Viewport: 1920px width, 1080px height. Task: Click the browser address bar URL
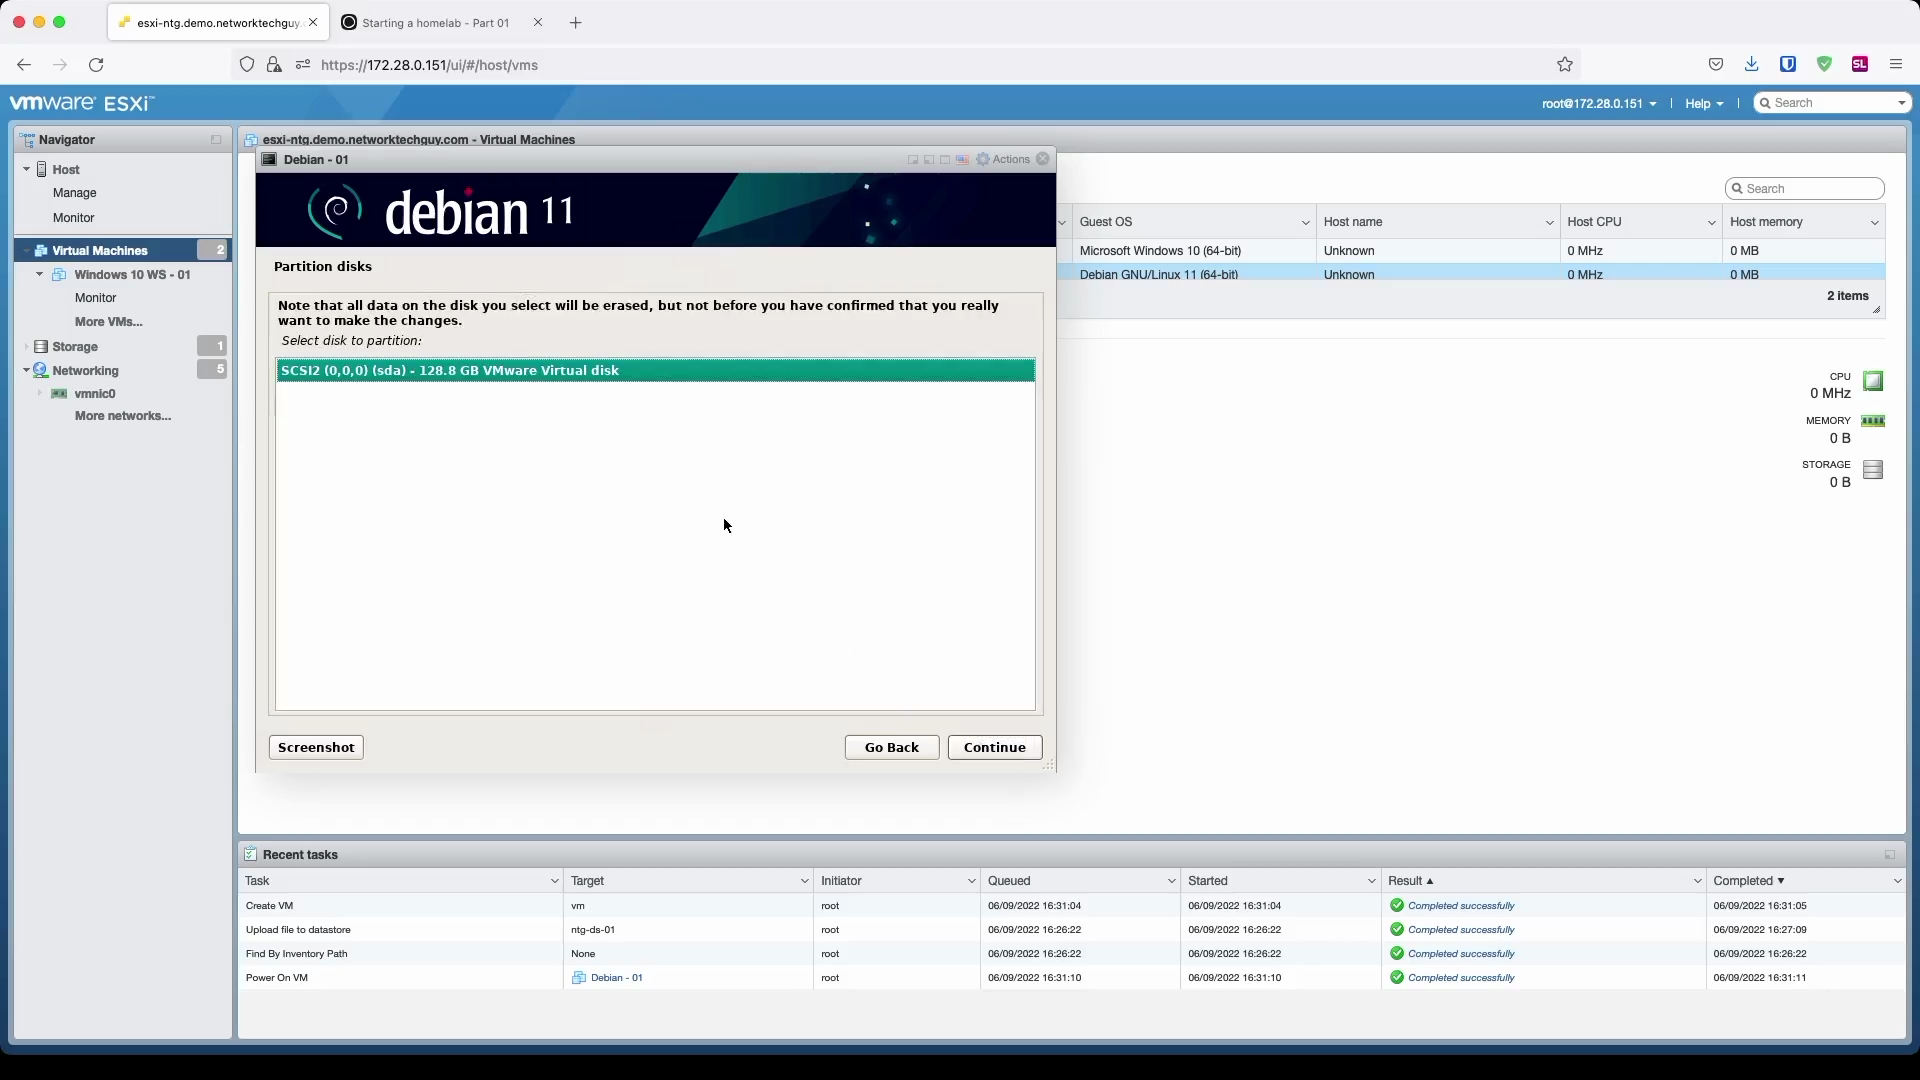430,65
